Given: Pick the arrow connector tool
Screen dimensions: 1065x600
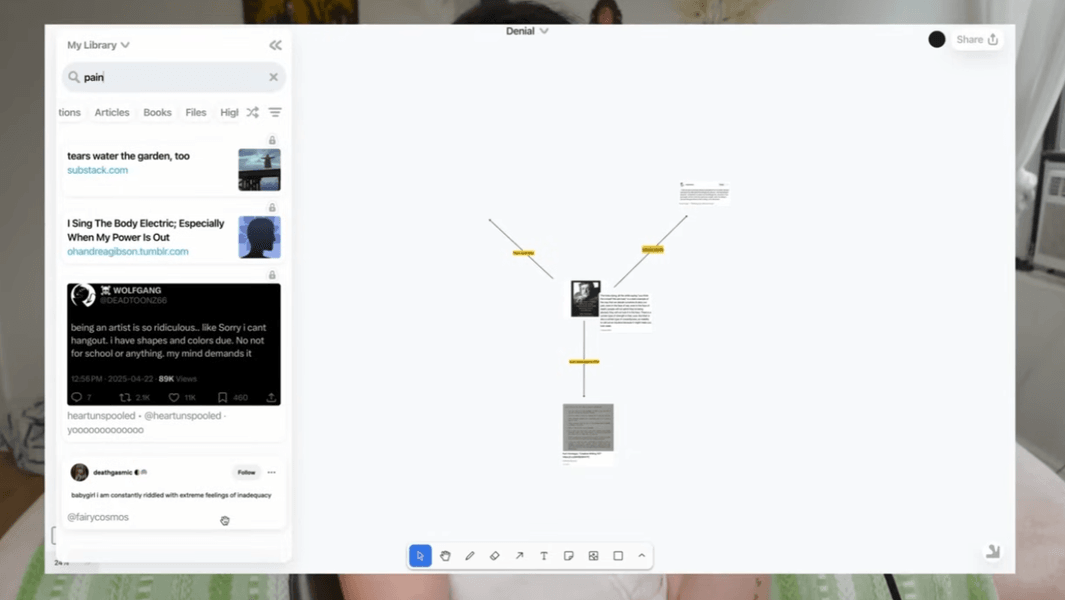Looking at the screenshot, I should click(519, 556).
